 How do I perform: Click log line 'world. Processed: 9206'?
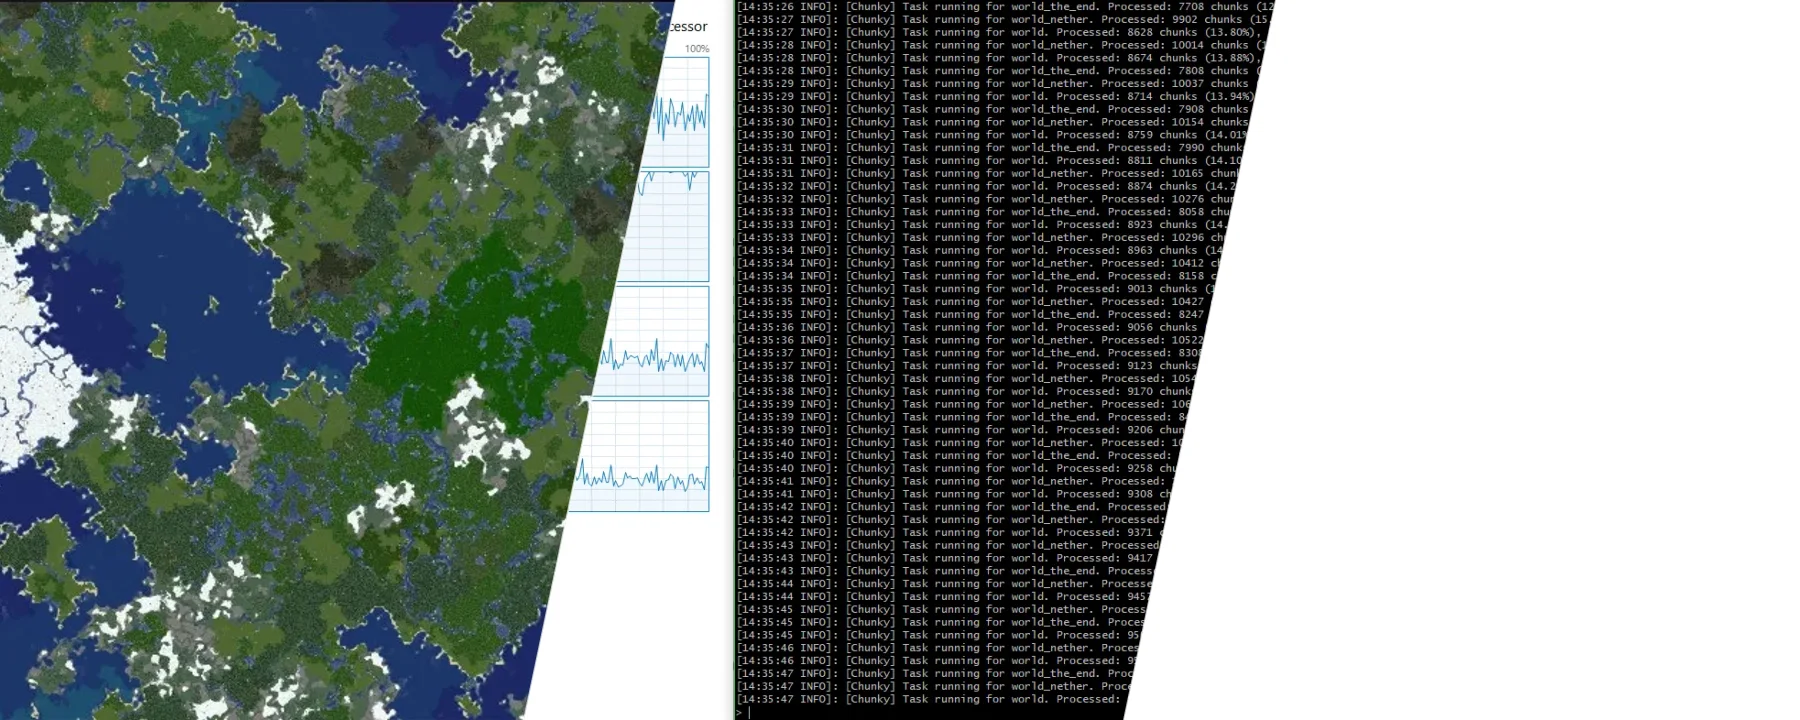tap(959, 430)
